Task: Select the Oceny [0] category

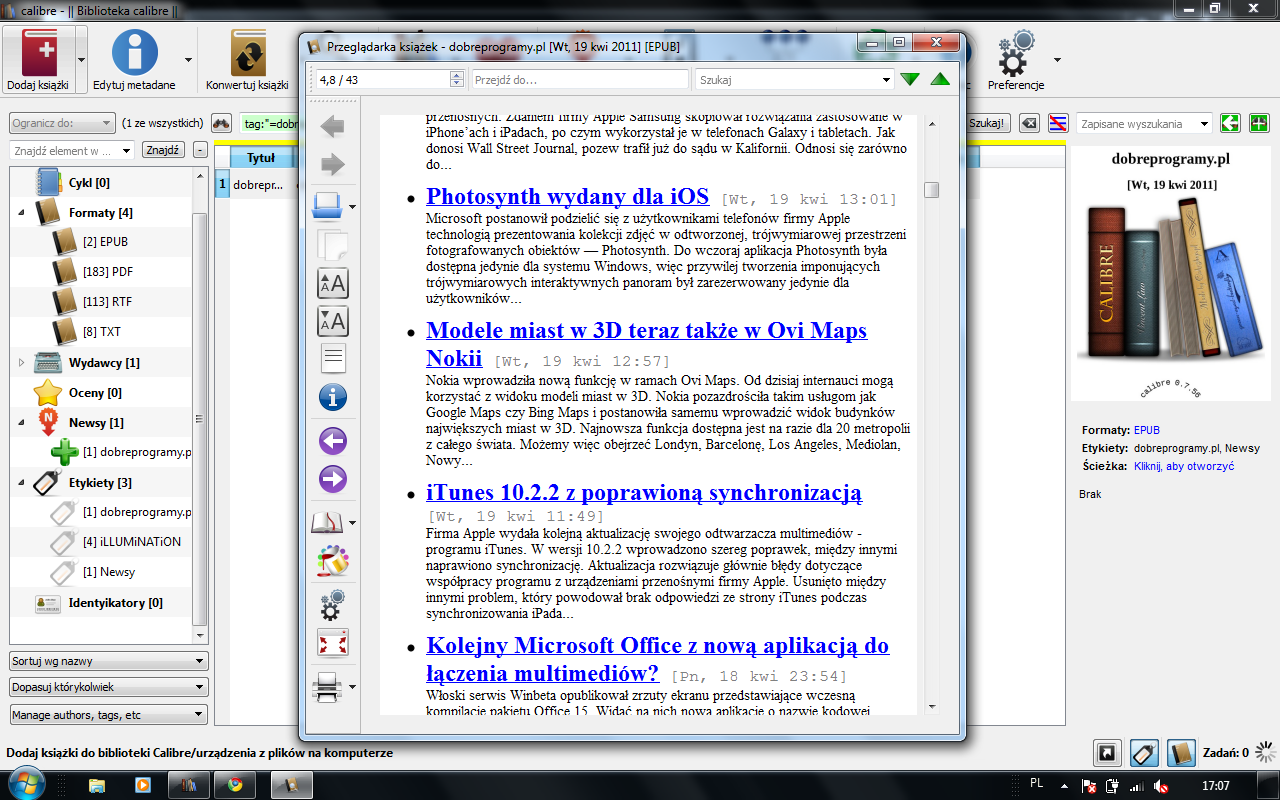Action: click(x=95, y=393)
